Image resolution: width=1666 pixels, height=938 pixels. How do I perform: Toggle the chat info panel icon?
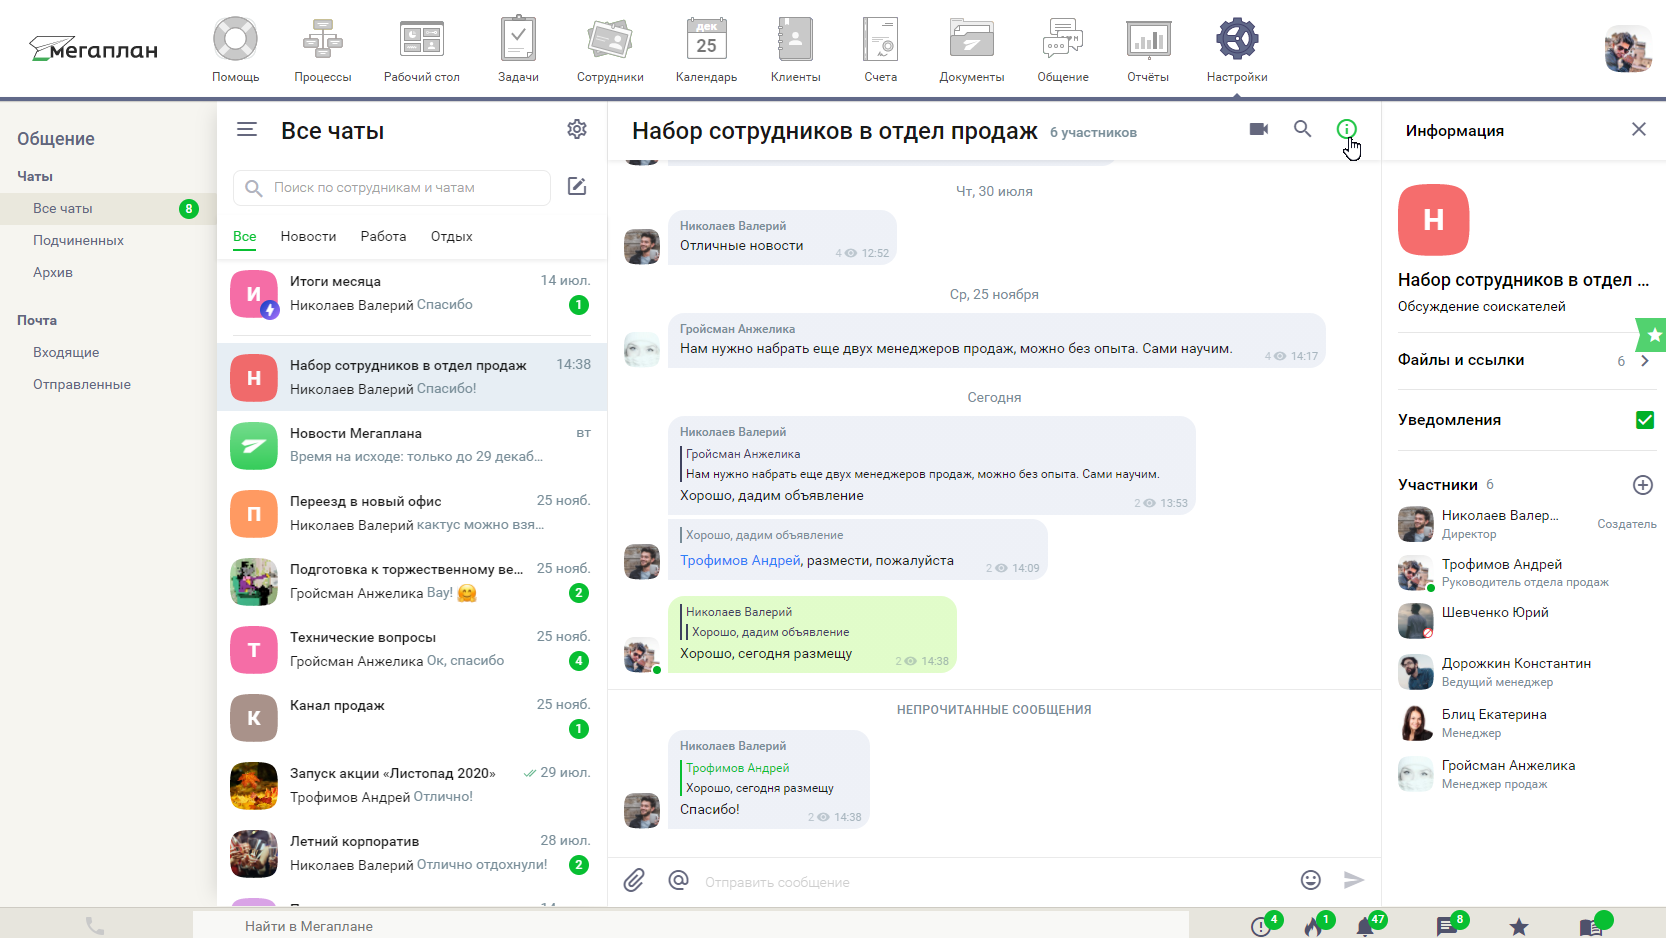[x=1347, y=129]
